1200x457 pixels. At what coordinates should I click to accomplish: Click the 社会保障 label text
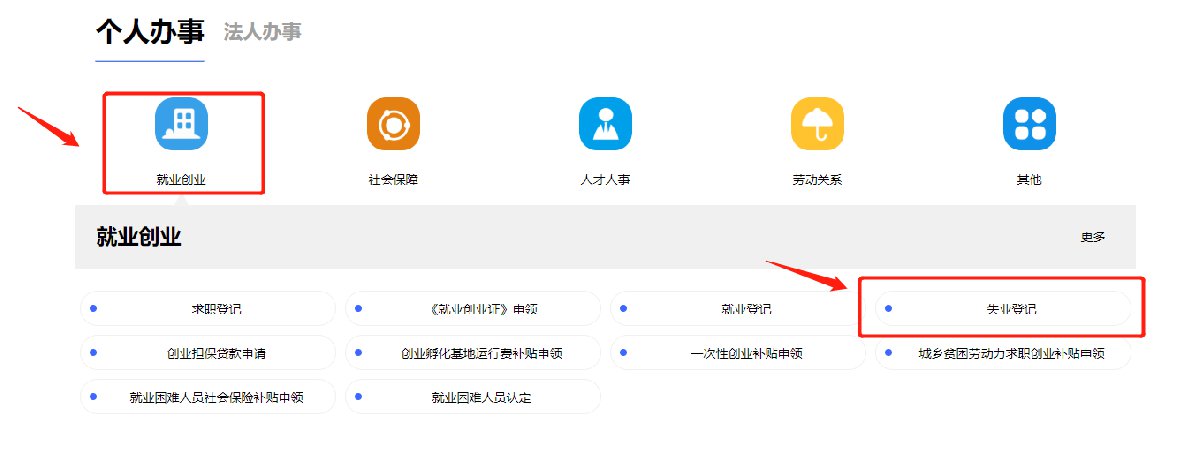tap(393, 181)
